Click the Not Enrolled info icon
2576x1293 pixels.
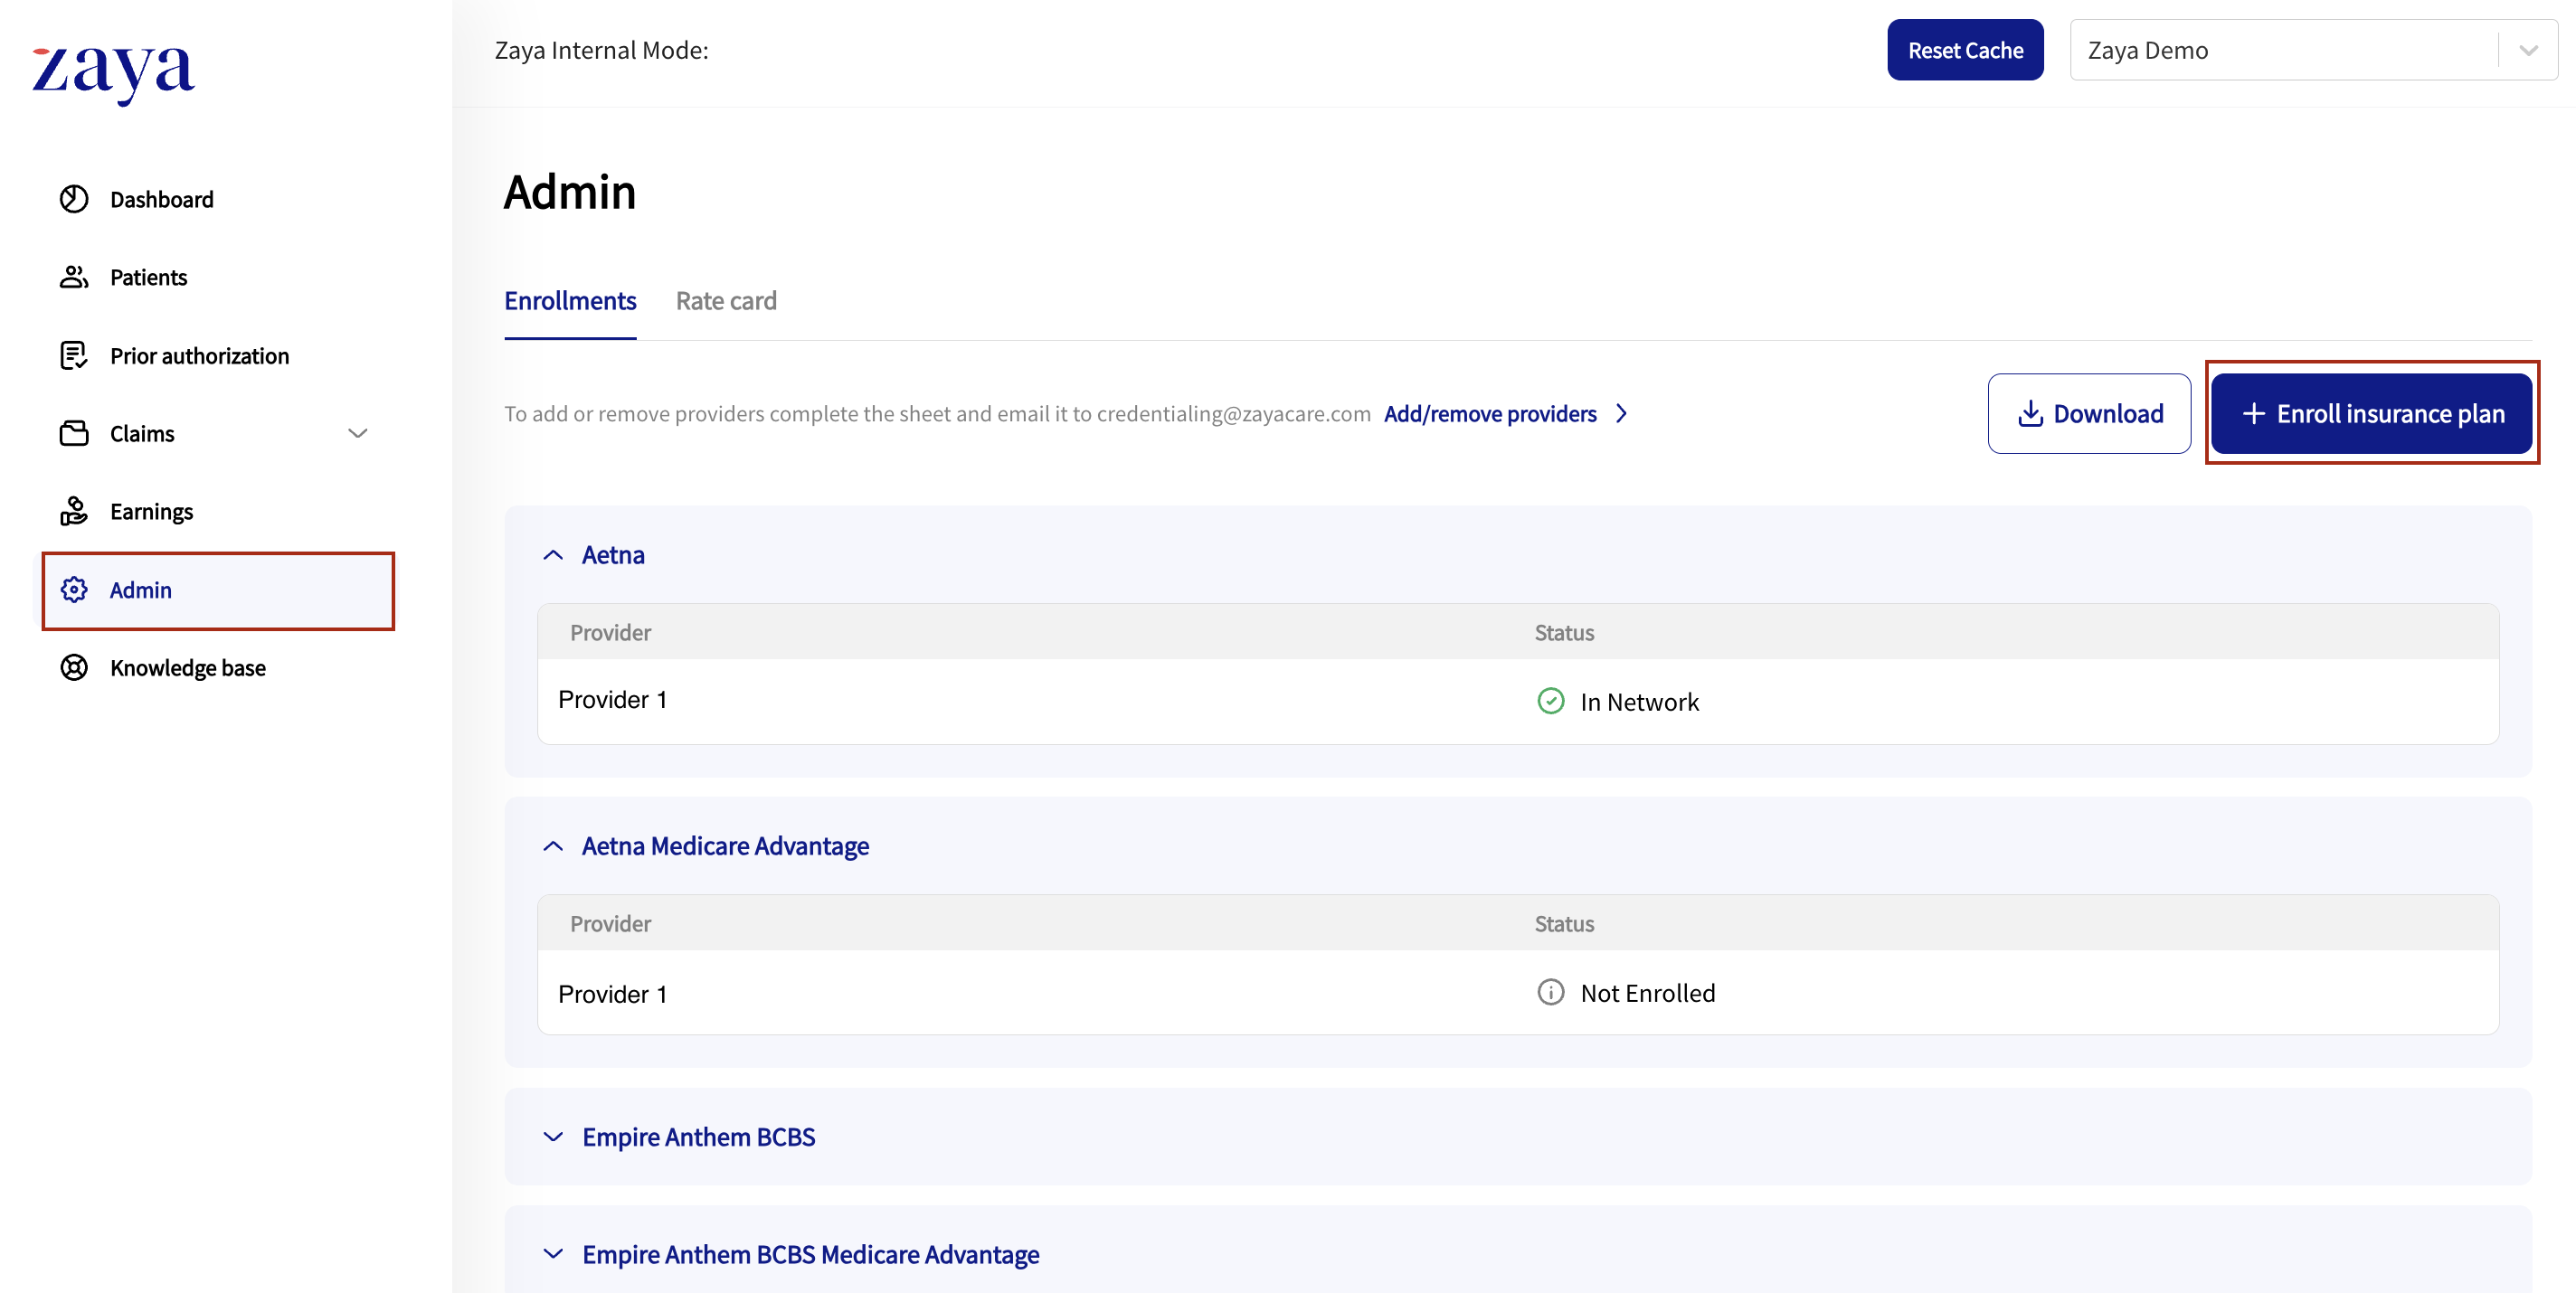tap(1550, 992)
